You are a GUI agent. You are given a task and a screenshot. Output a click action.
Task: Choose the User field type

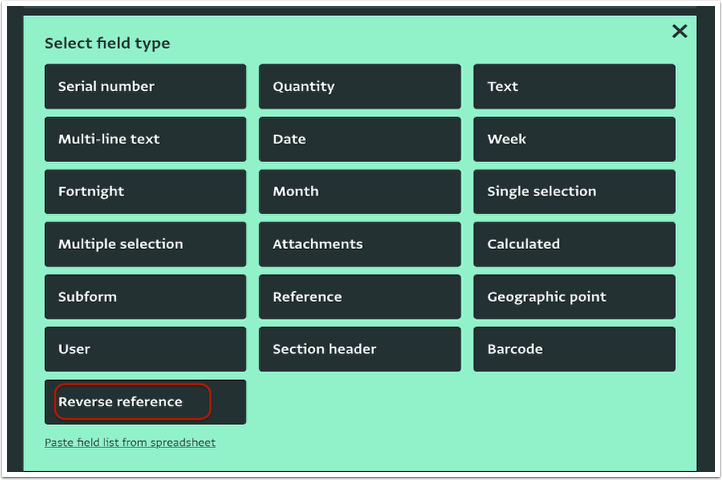point(145,349)
